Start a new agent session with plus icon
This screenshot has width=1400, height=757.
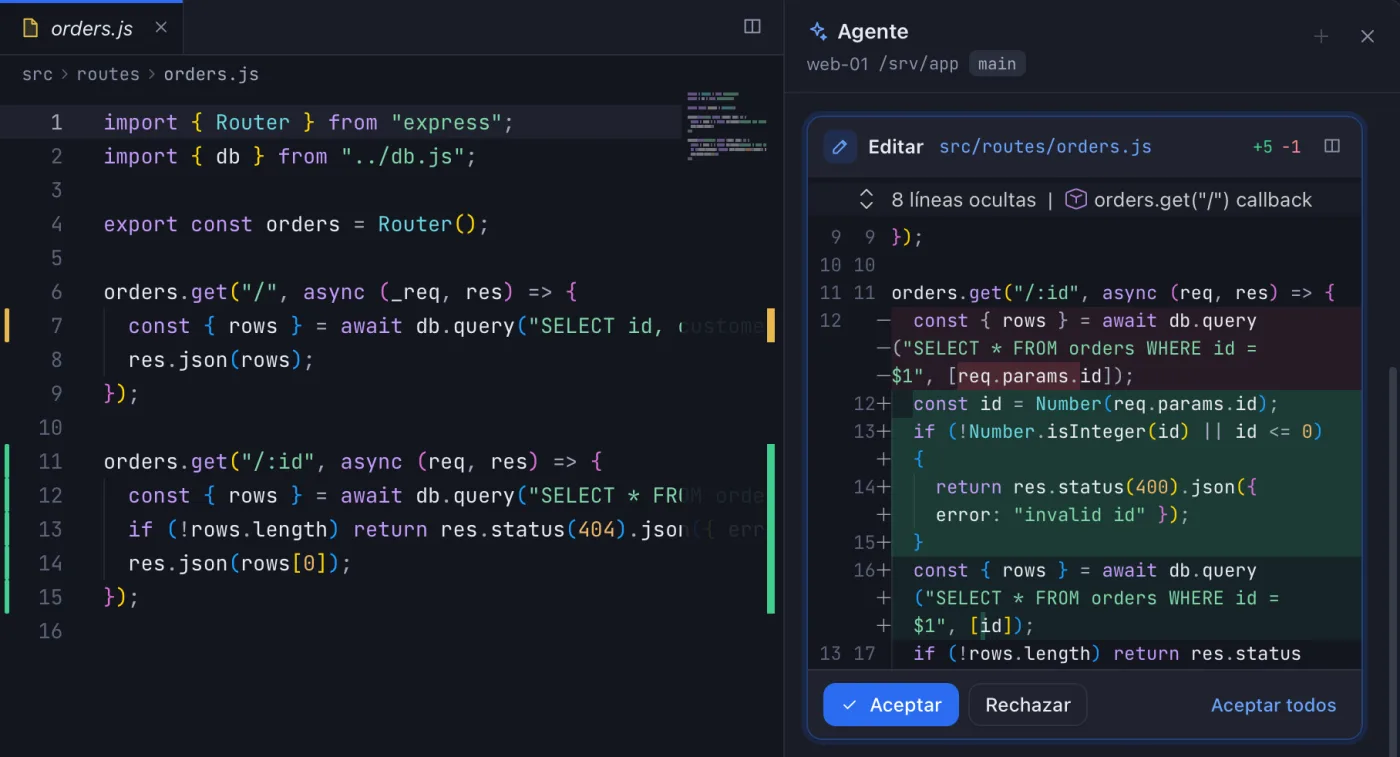pos(1321,36)
